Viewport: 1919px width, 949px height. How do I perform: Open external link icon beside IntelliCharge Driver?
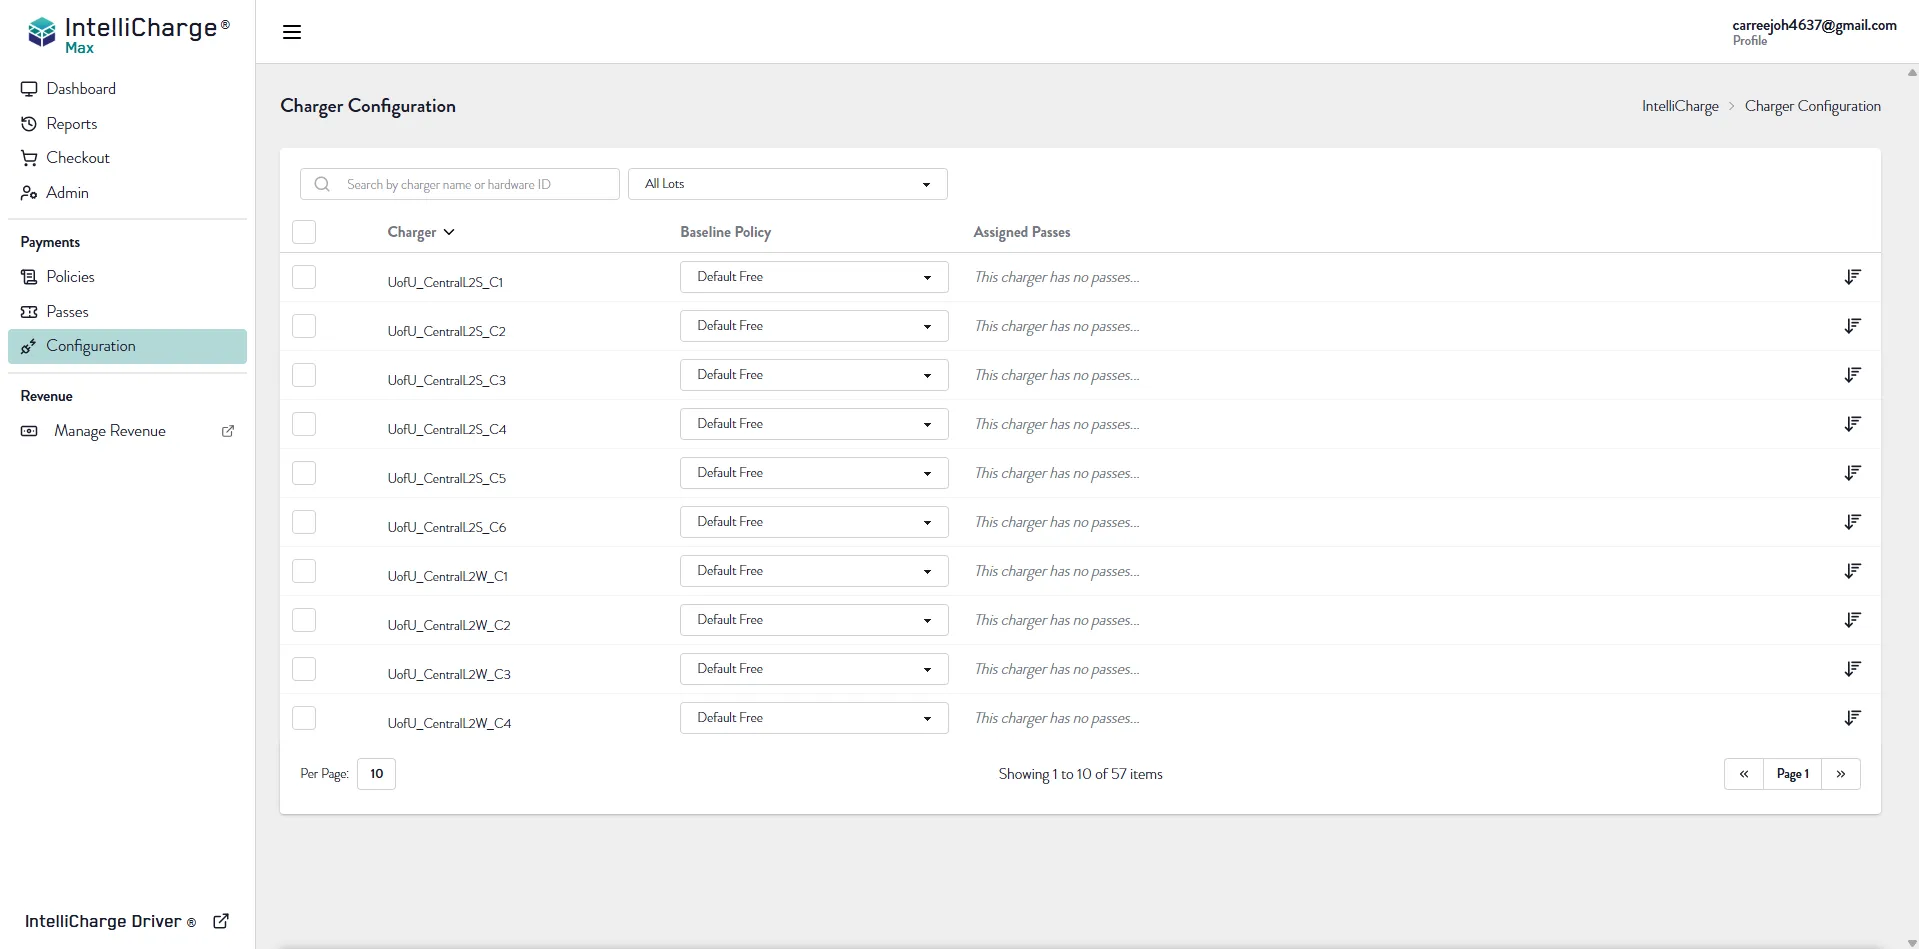pos(221,921)
